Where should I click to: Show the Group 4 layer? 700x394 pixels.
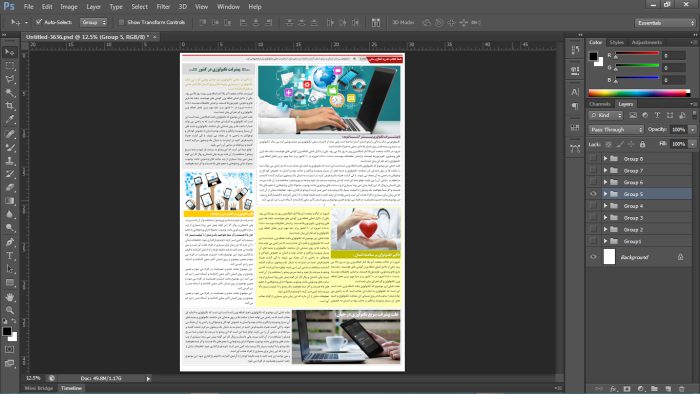pos(593,206)
